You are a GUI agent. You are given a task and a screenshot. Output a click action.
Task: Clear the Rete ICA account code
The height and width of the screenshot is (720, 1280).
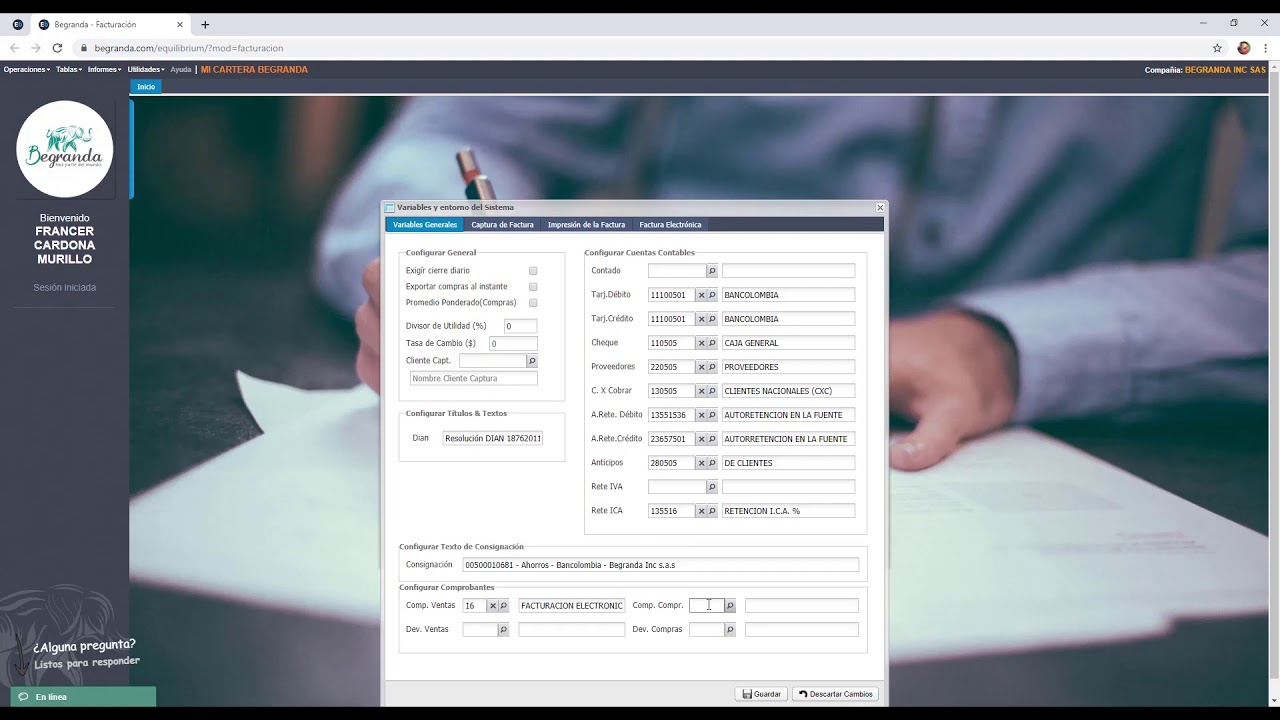click(x=701, y=511)
